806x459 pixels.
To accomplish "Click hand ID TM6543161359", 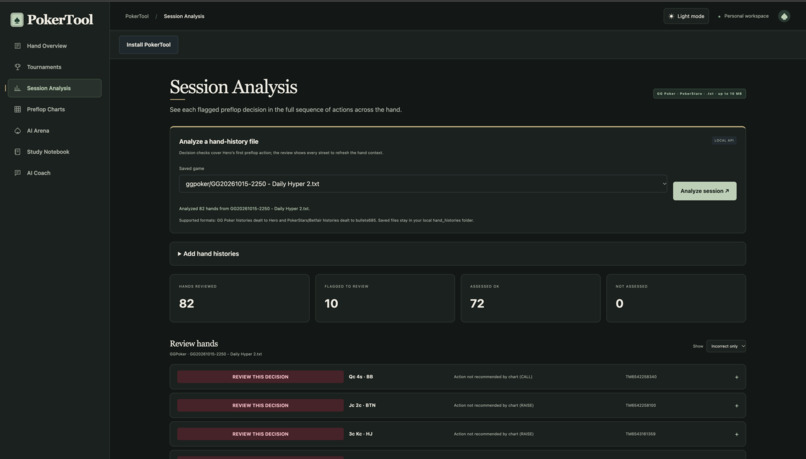I will point(640,434).
